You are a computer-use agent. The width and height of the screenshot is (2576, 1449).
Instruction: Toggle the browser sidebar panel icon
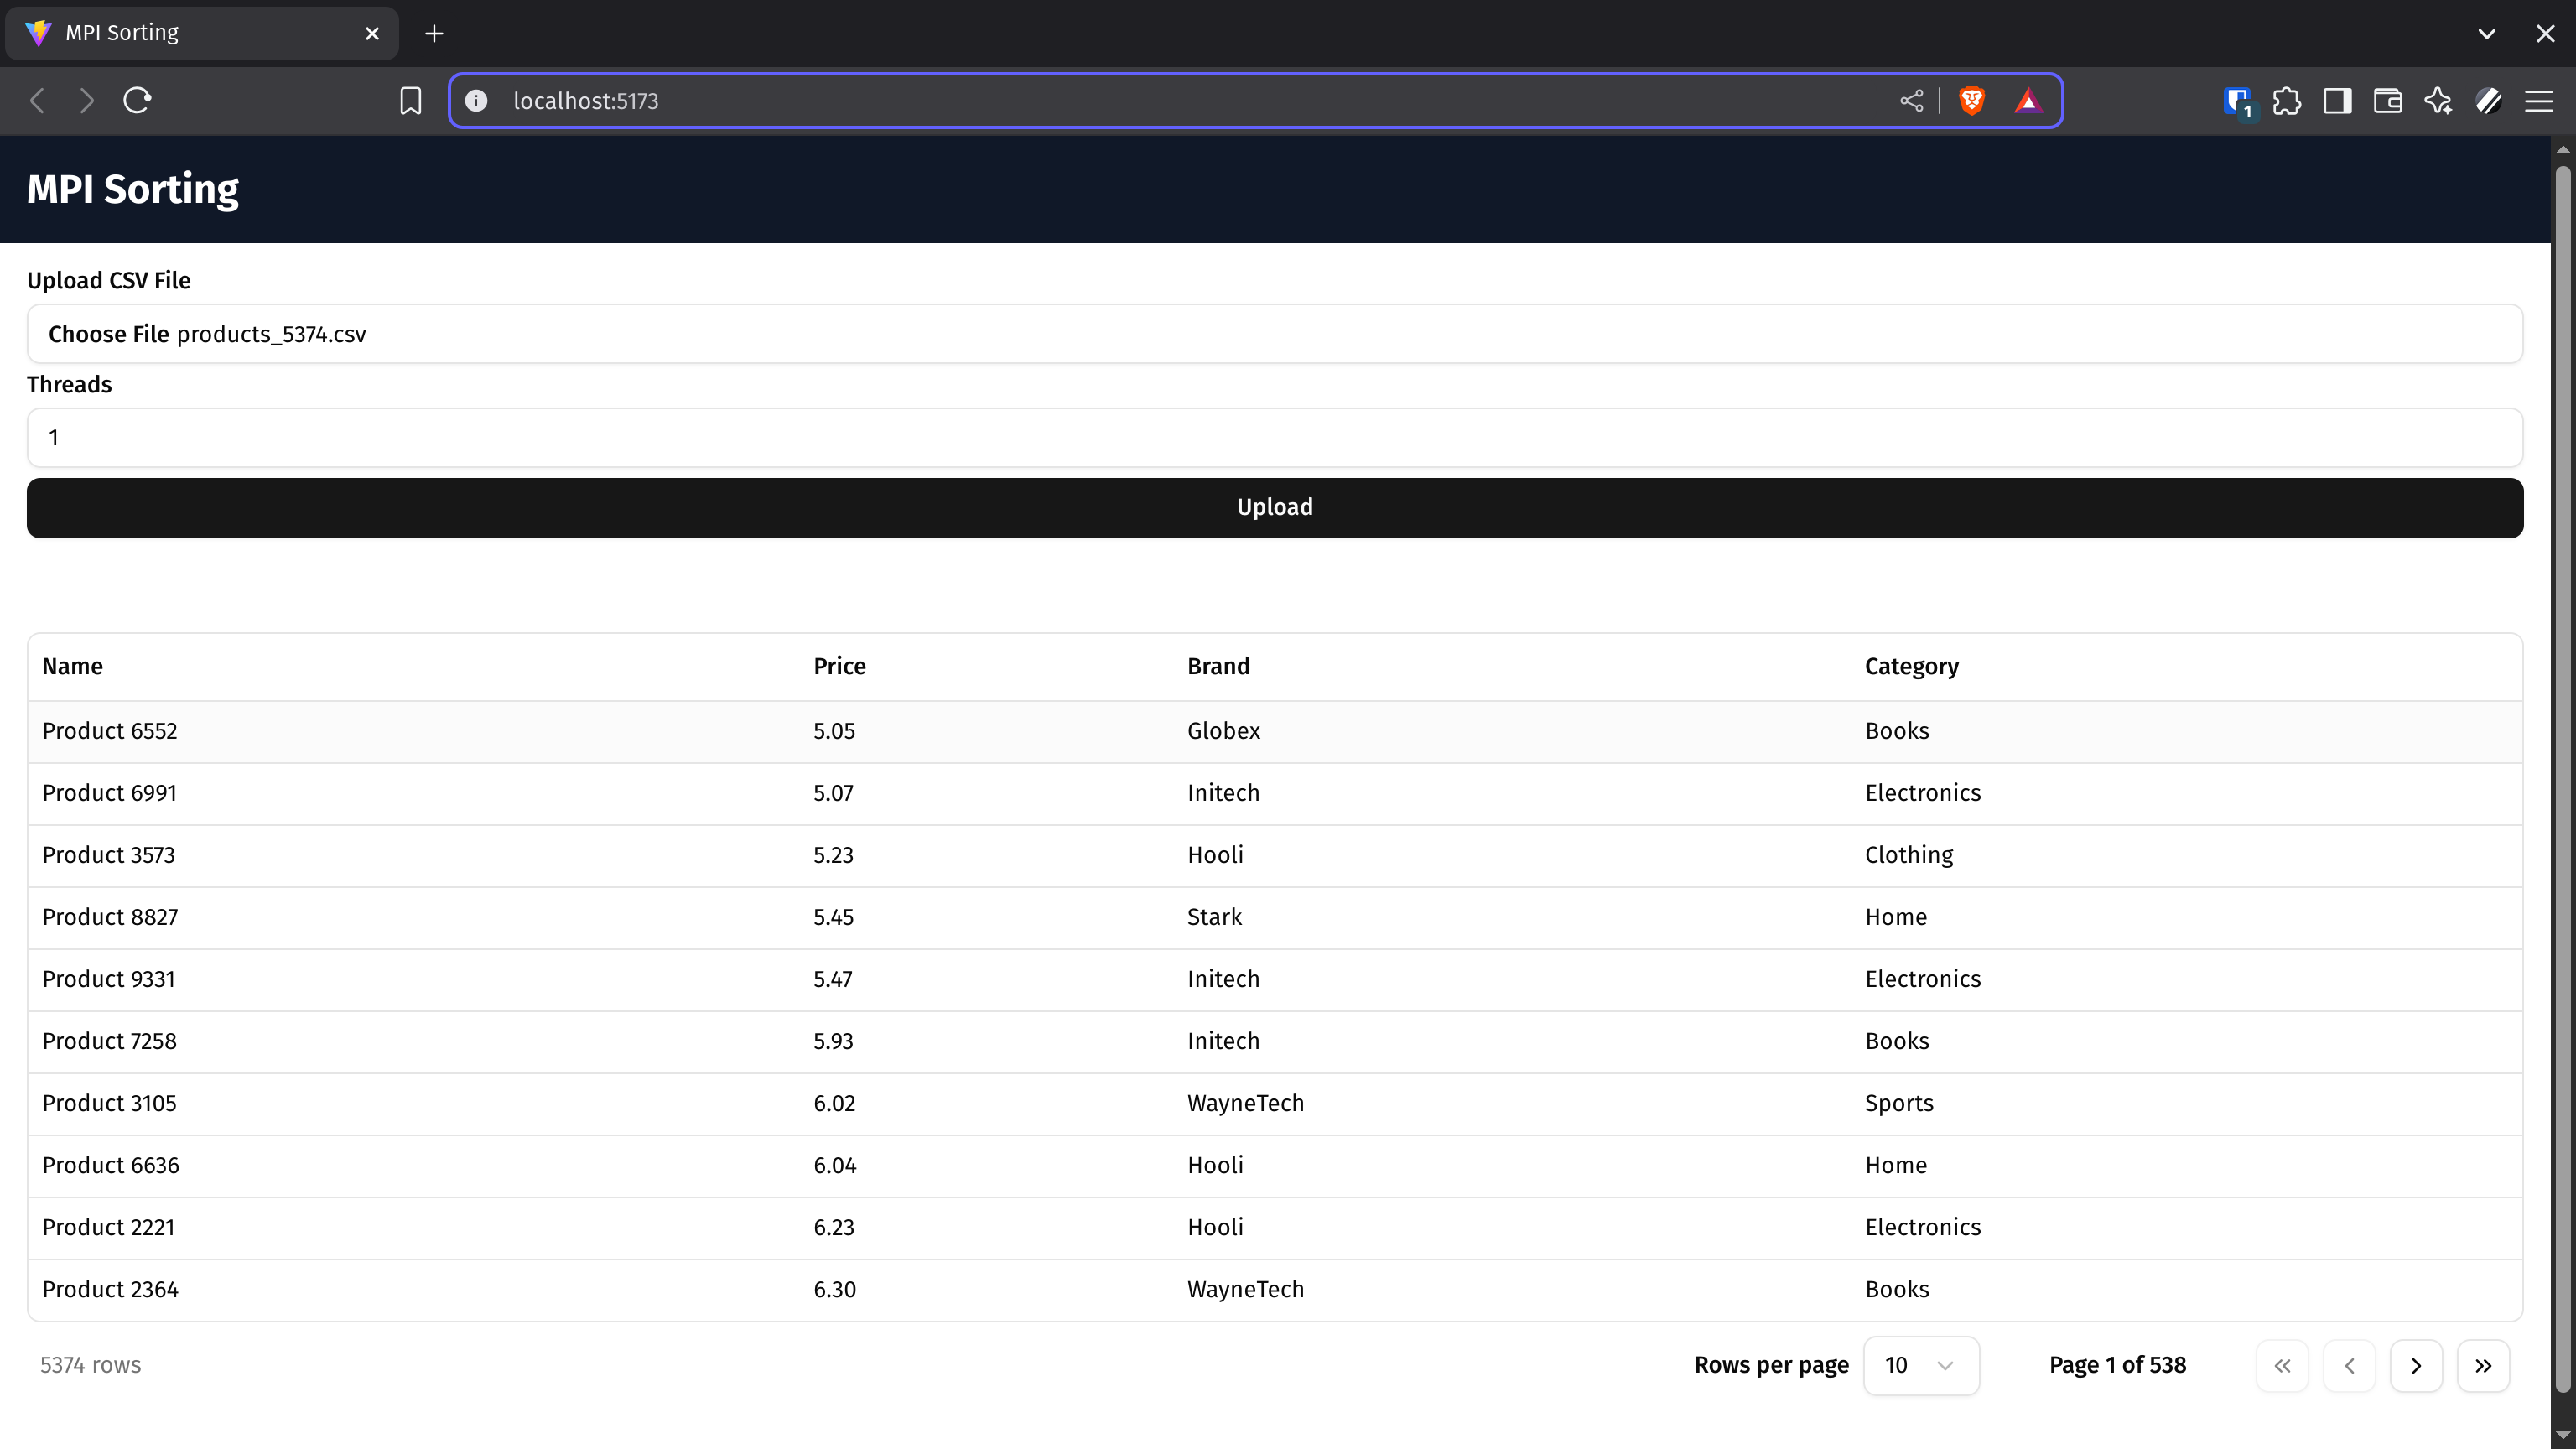click(2337, 100)
